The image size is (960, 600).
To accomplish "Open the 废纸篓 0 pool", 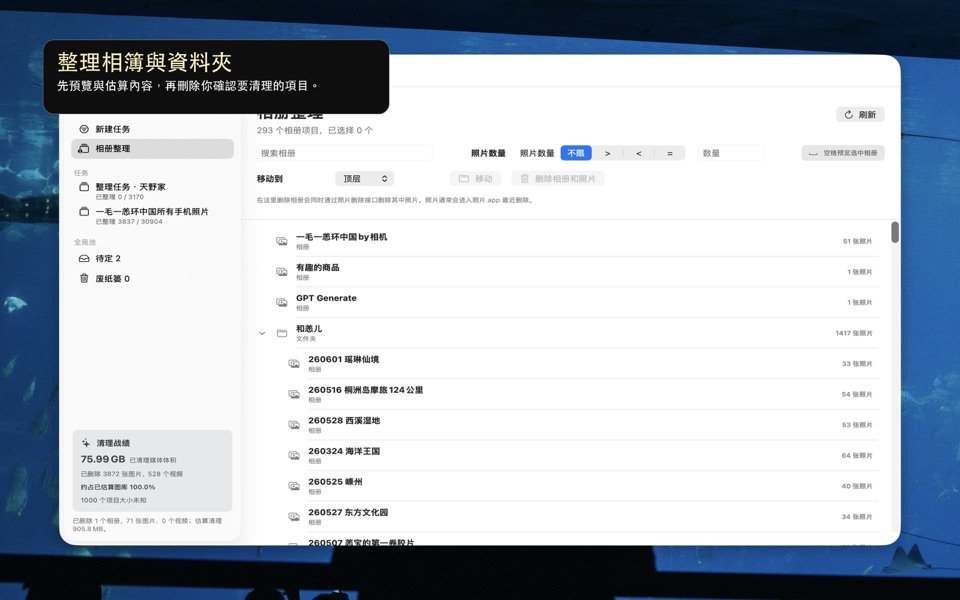I will pos(152,279).
